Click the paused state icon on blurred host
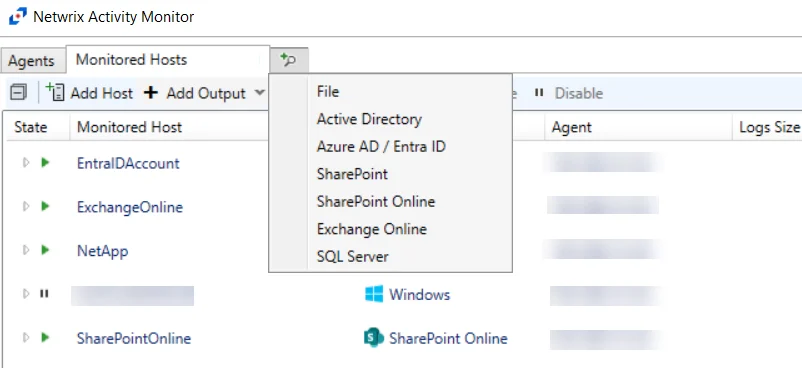The image size is (802, 368). click(x=44, y=294)
